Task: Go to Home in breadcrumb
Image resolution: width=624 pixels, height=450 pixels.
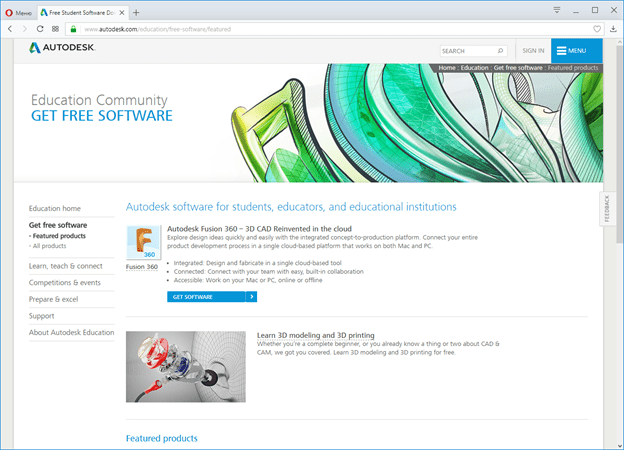Action: [x=447, y=68]
